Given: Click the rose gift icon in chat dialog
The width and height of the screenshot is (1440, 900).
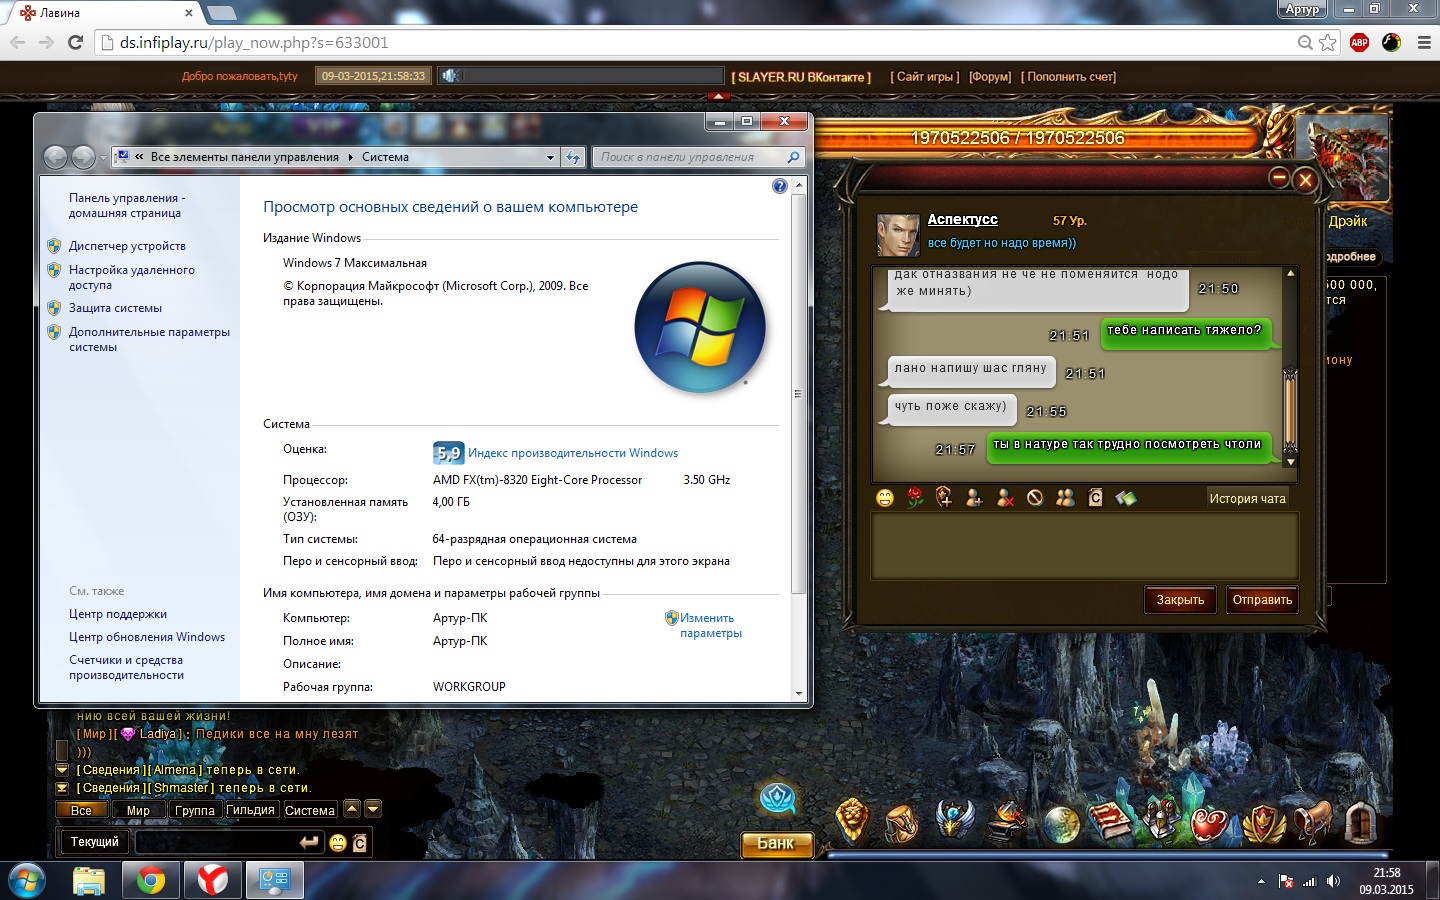Looking at the screenshot, I should 915,498.
